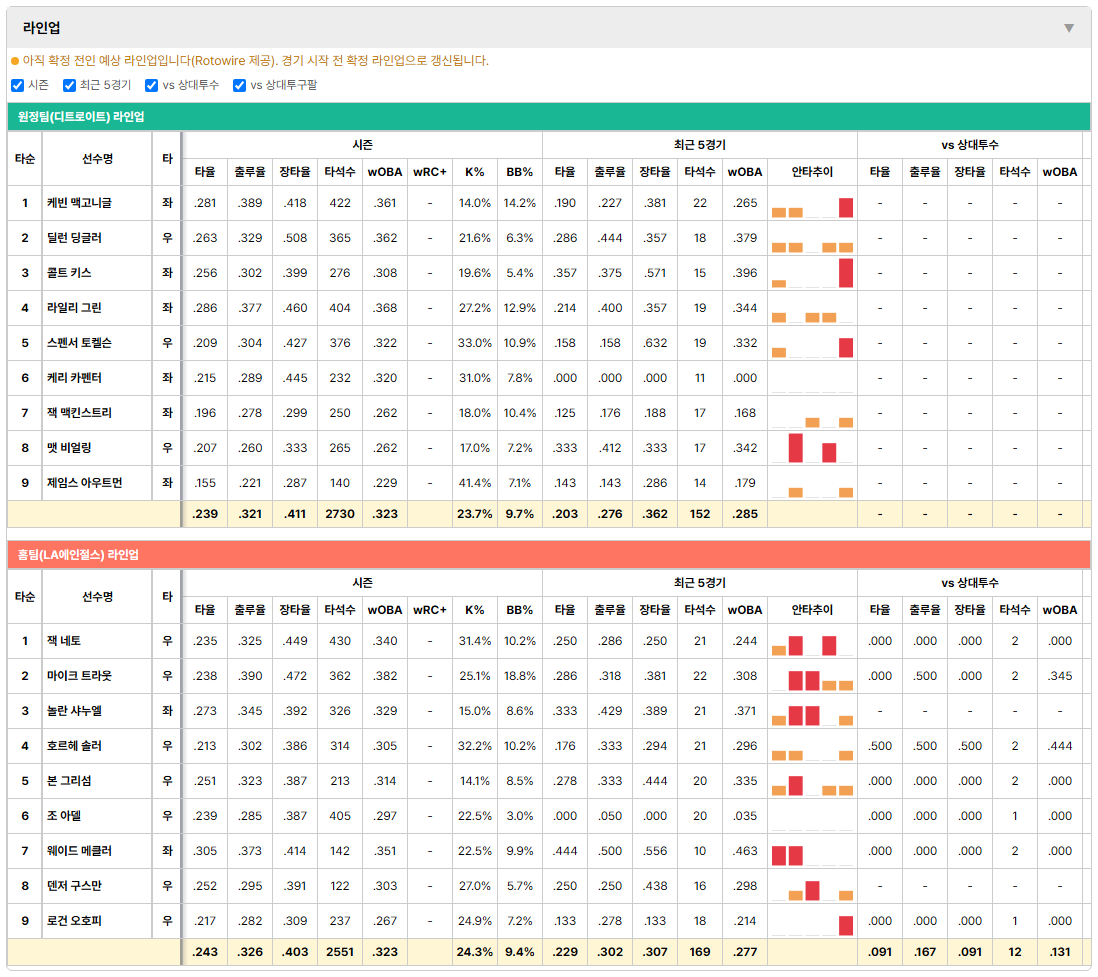Click 잭 네토 hit trend chart
Viewport: 1098px width, 977px height.
pos(812,641)
